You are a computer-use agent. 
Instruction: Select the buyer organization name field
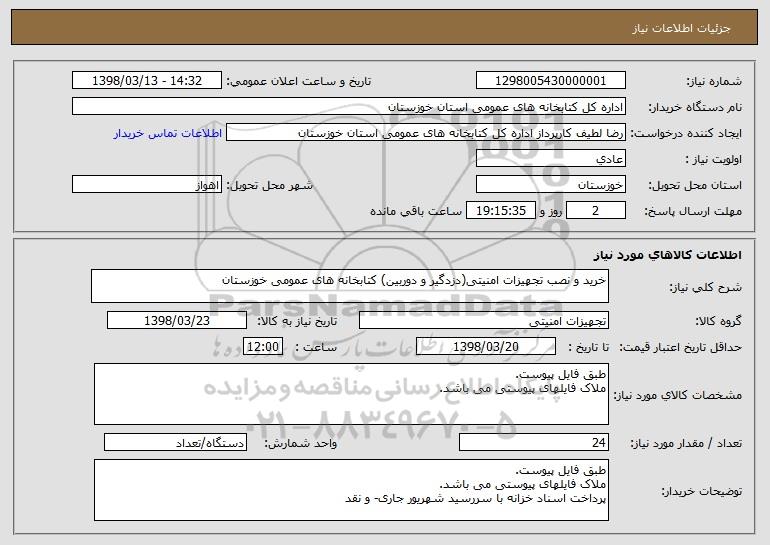tap(349, 107)
